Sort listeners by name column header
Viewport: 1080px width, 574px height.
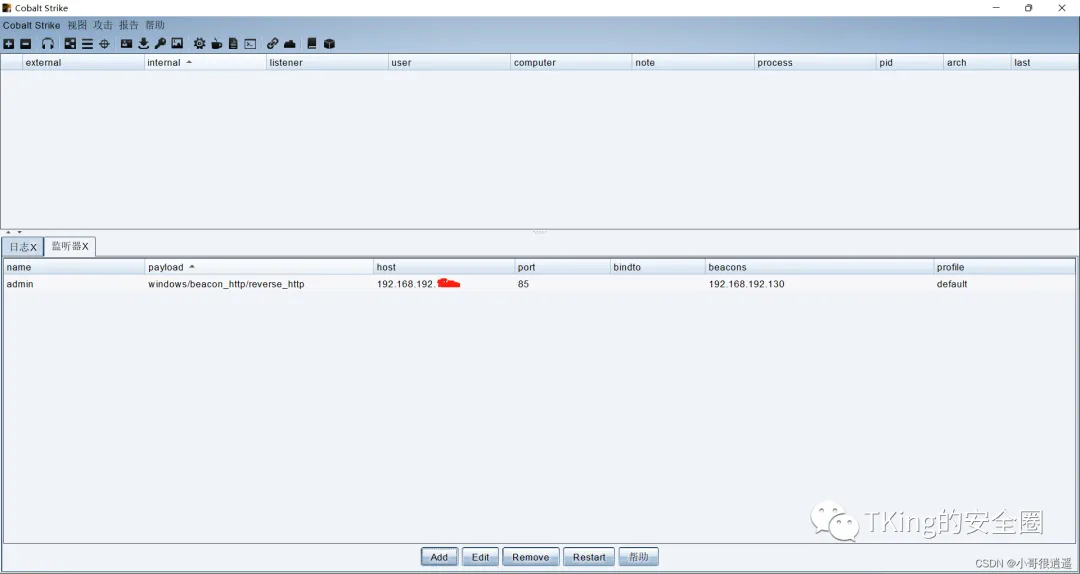tap(74, 267)
